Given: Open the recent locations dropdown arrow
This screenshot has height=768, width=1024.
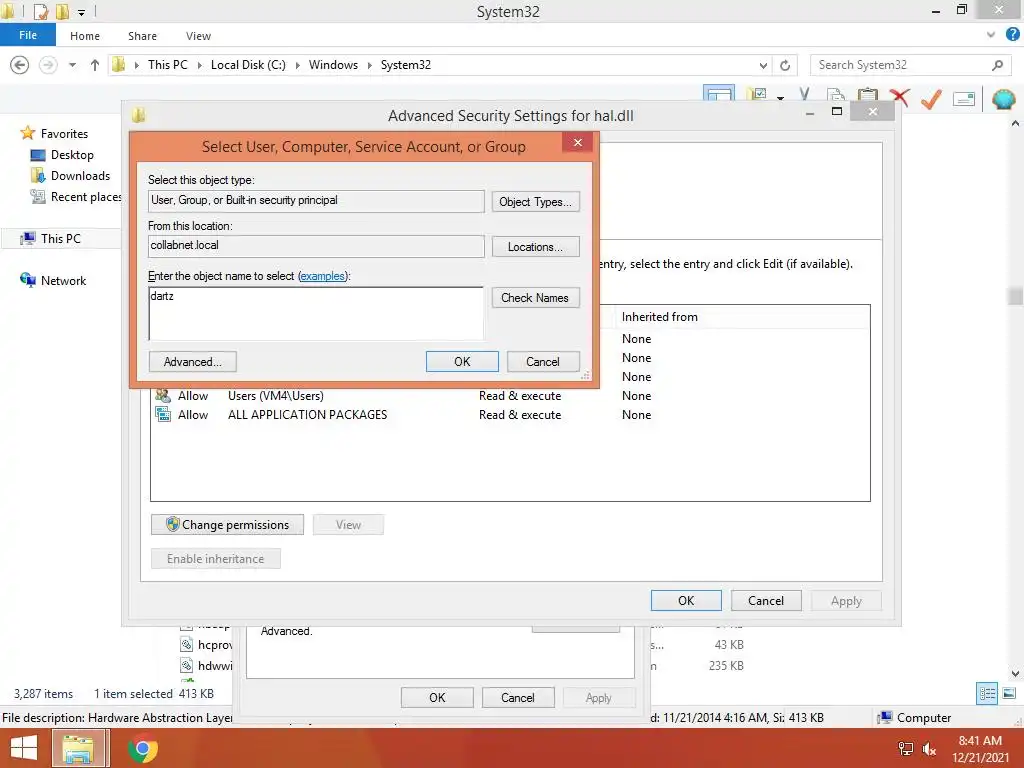Looking at the screenshot, I should [x=72, y=65].
